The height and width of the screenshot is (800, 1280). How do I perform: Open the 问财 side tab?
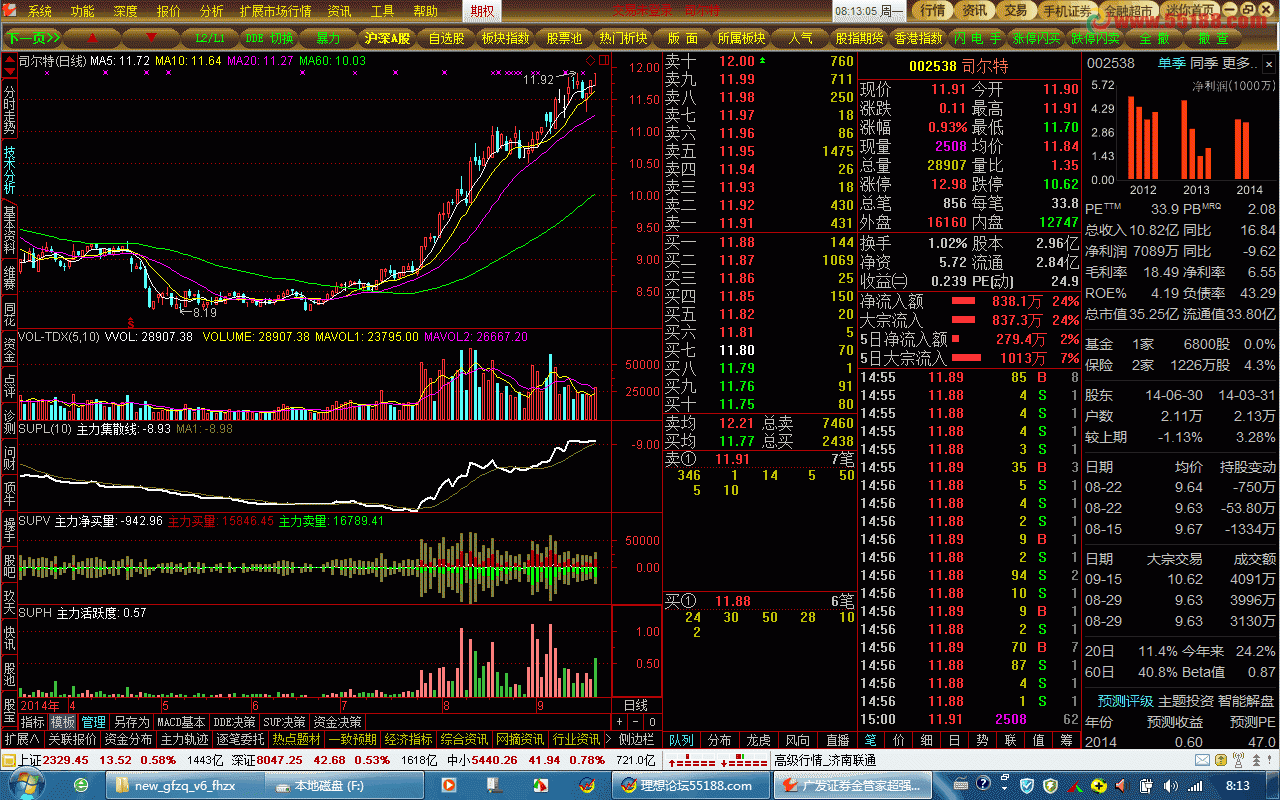(x=9, y=457)
